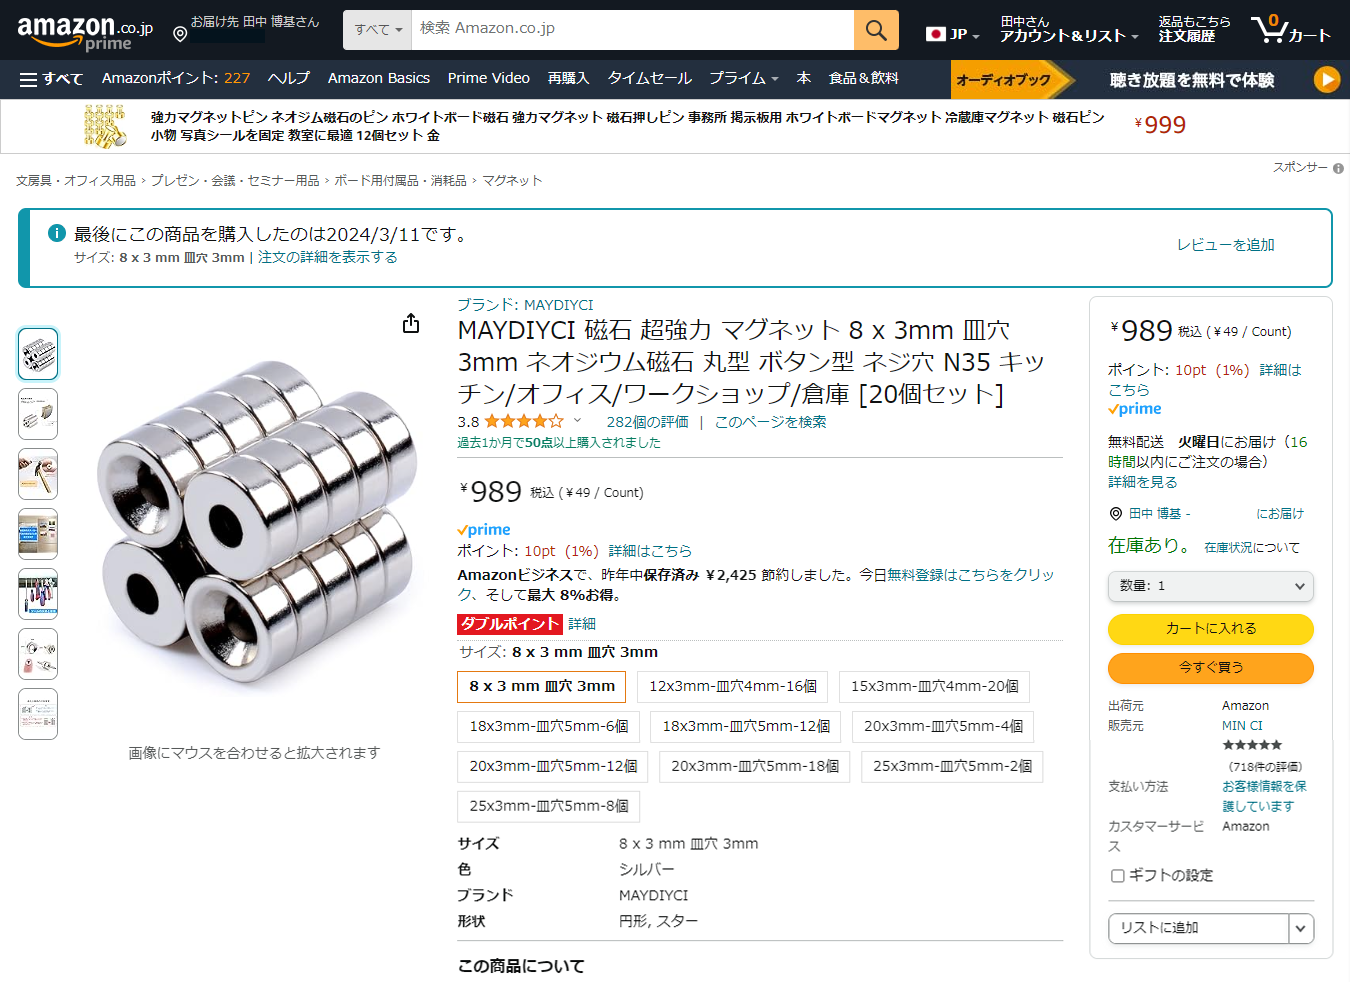Click the sponsor info icon

point(1338,168)
